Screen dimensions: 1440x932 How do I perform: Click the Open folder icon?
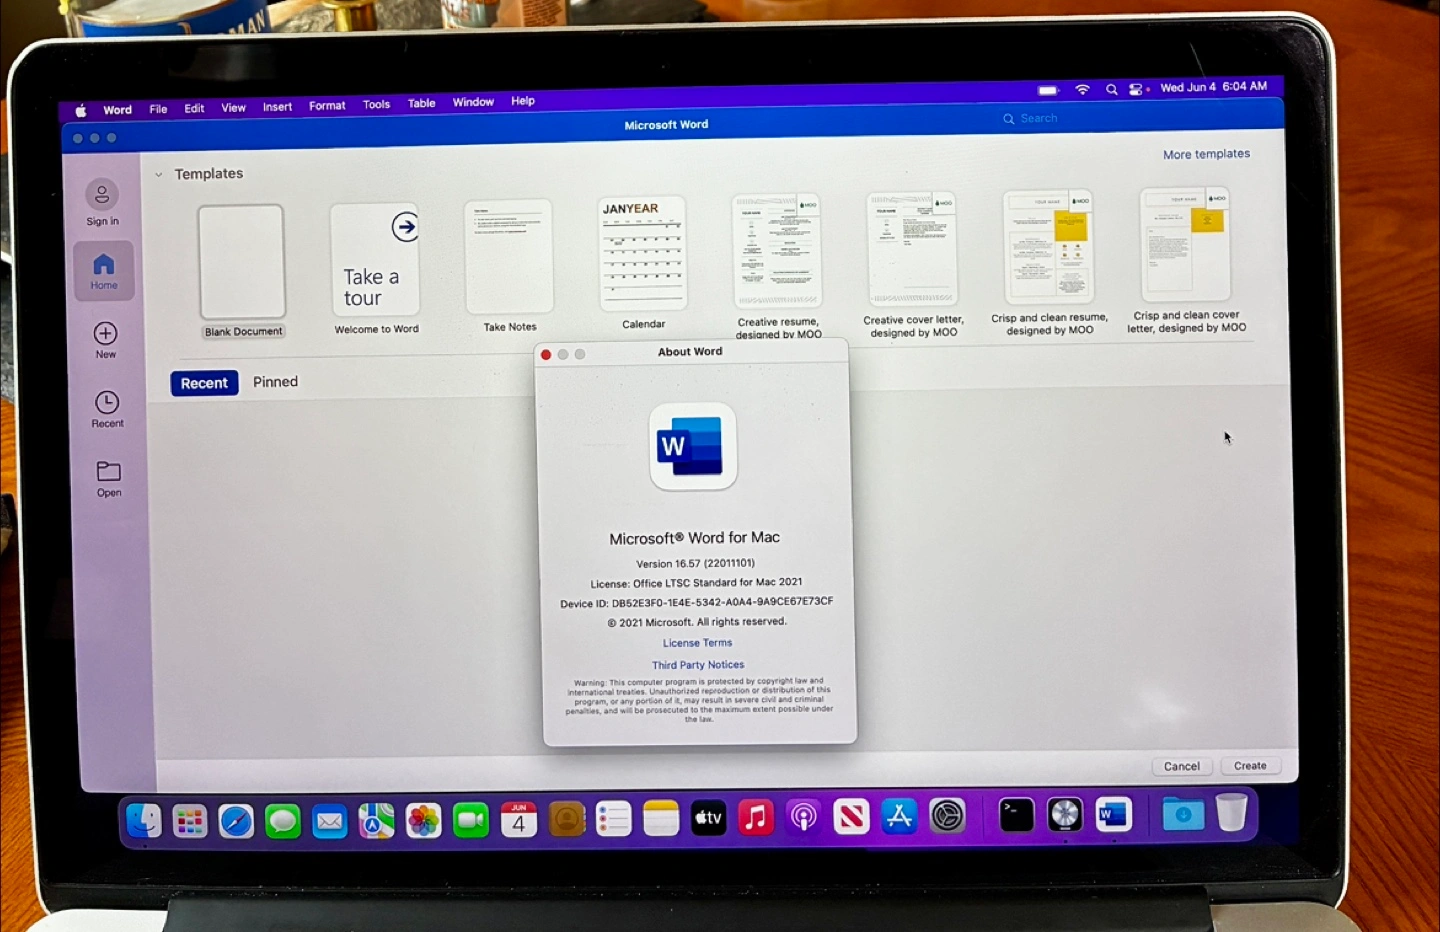pos(109,471)
